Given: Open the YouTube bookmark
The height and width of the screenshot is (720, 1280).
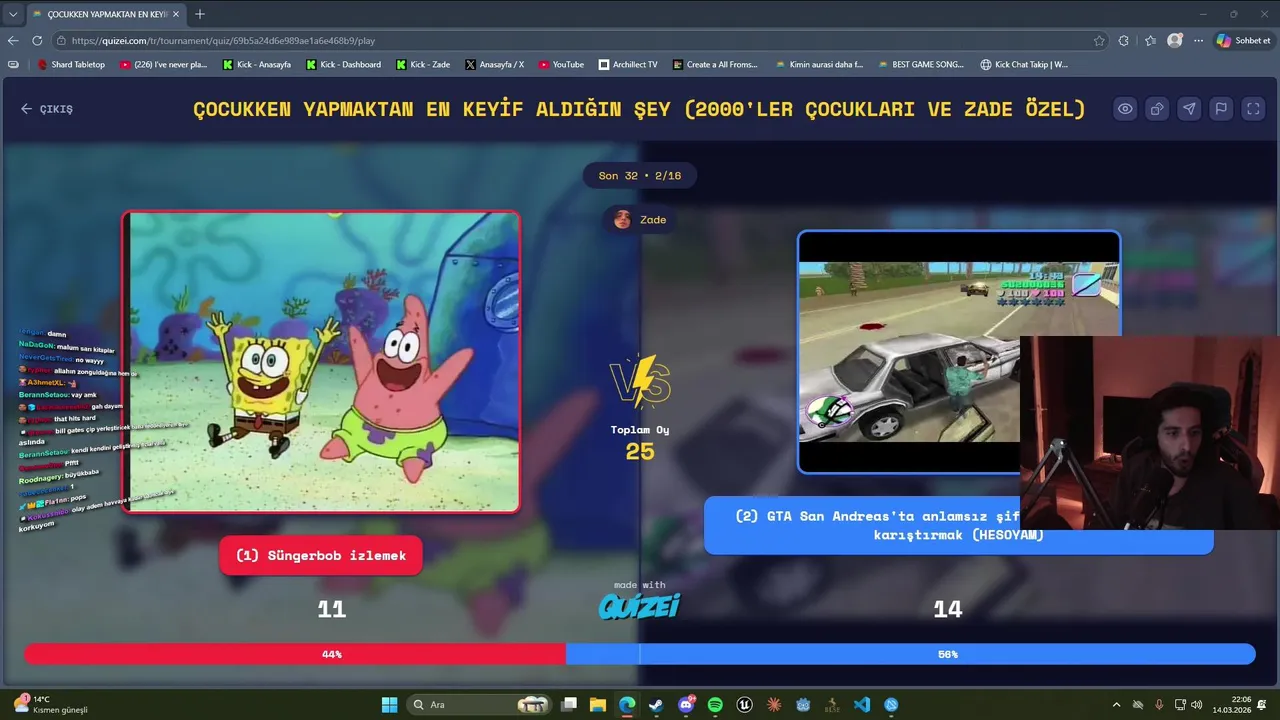Looking at the screenshot, I should [561, 64].
